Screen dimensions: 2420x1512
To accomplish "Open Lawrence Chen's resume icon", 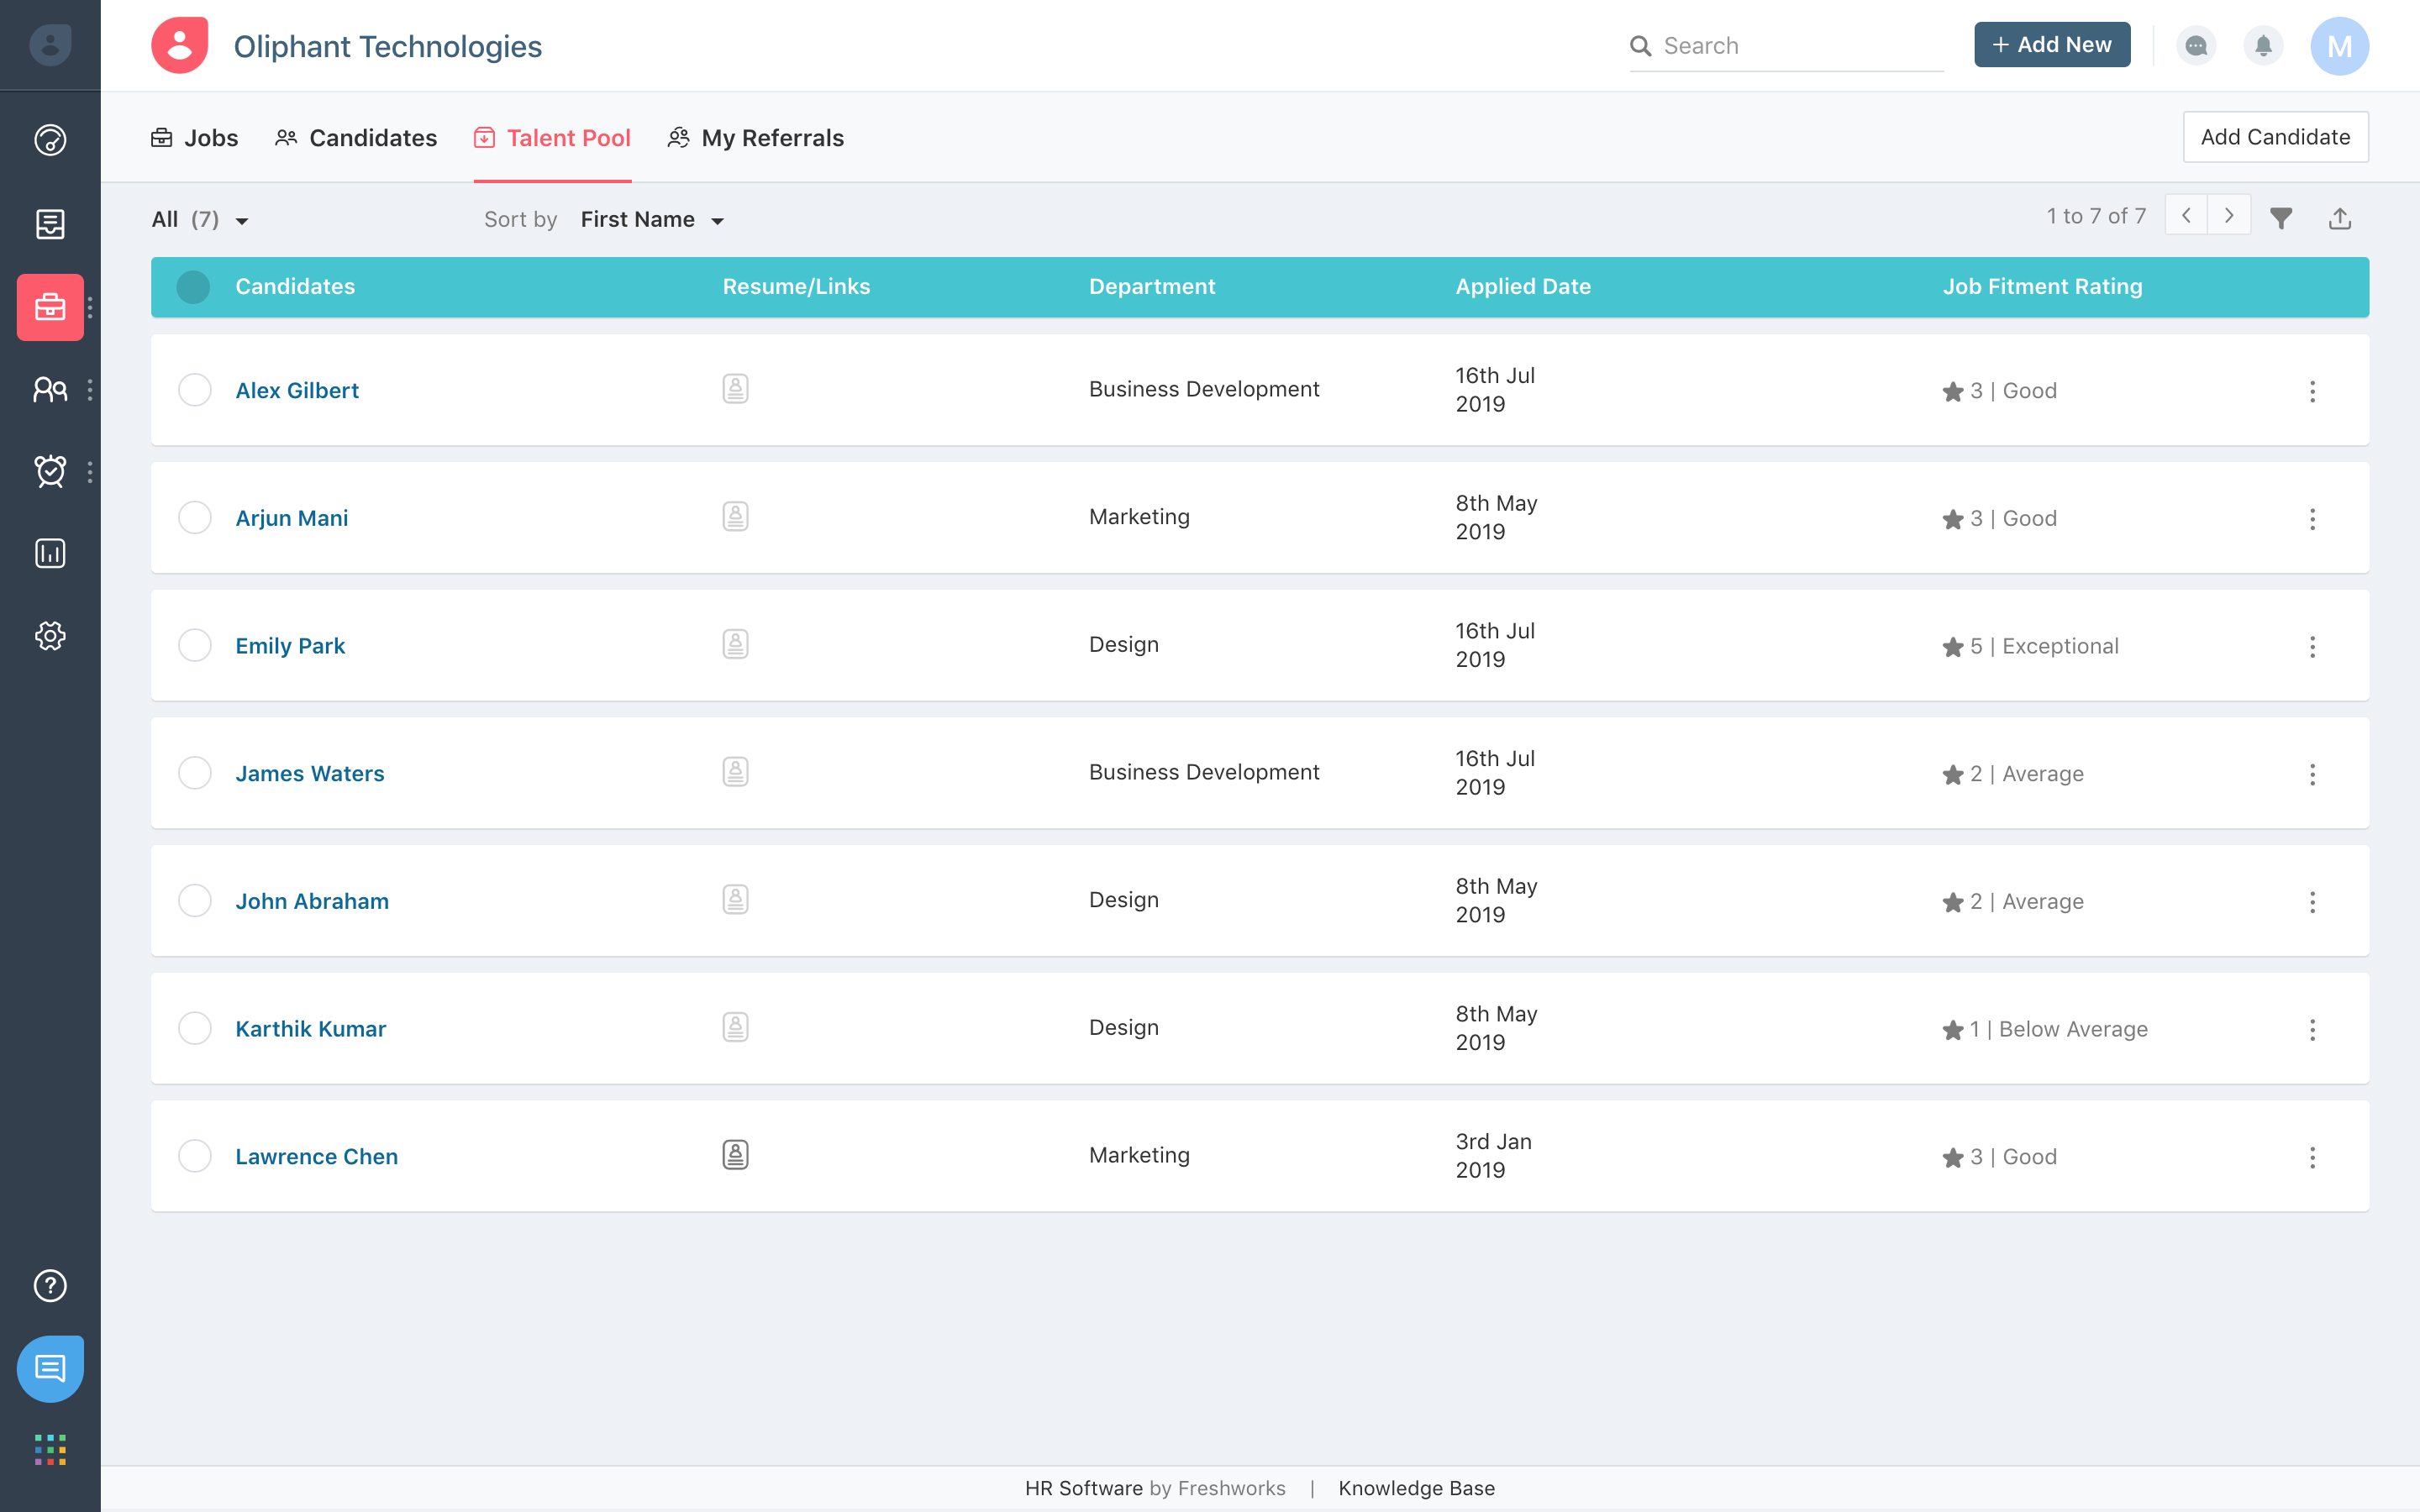I will point(735,1155).
